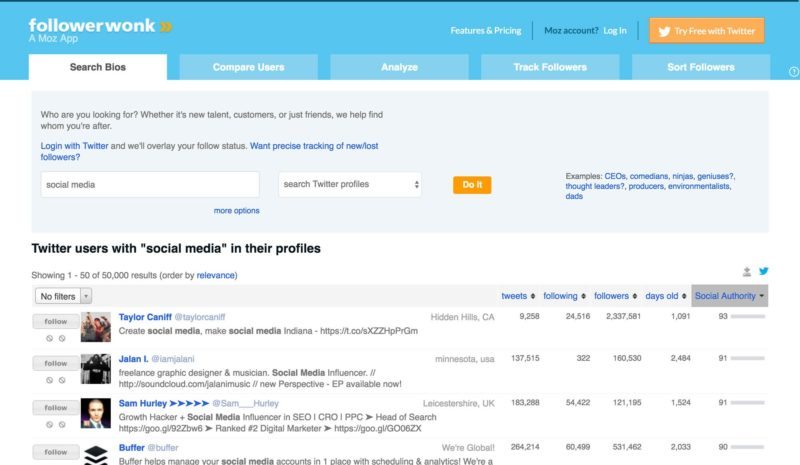800x465 pixels.
Task: Open Jalan I. name link
Action: 133,359
